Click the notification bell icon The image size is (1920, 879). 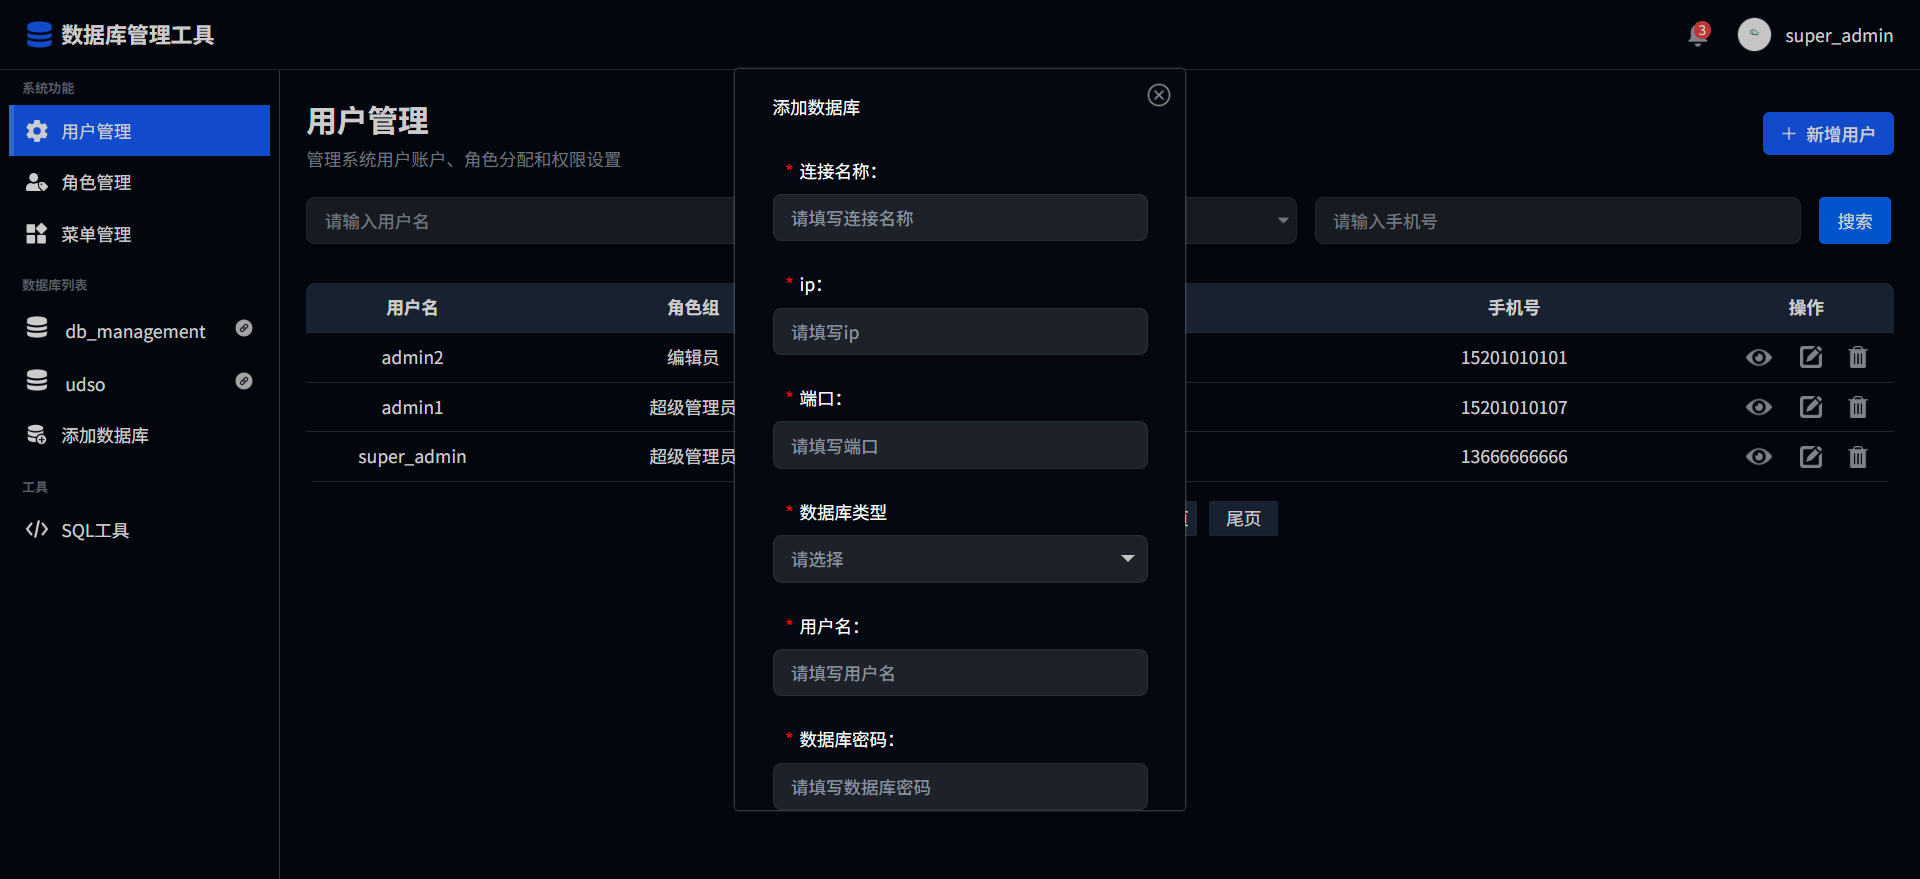tap(1697, 36)
